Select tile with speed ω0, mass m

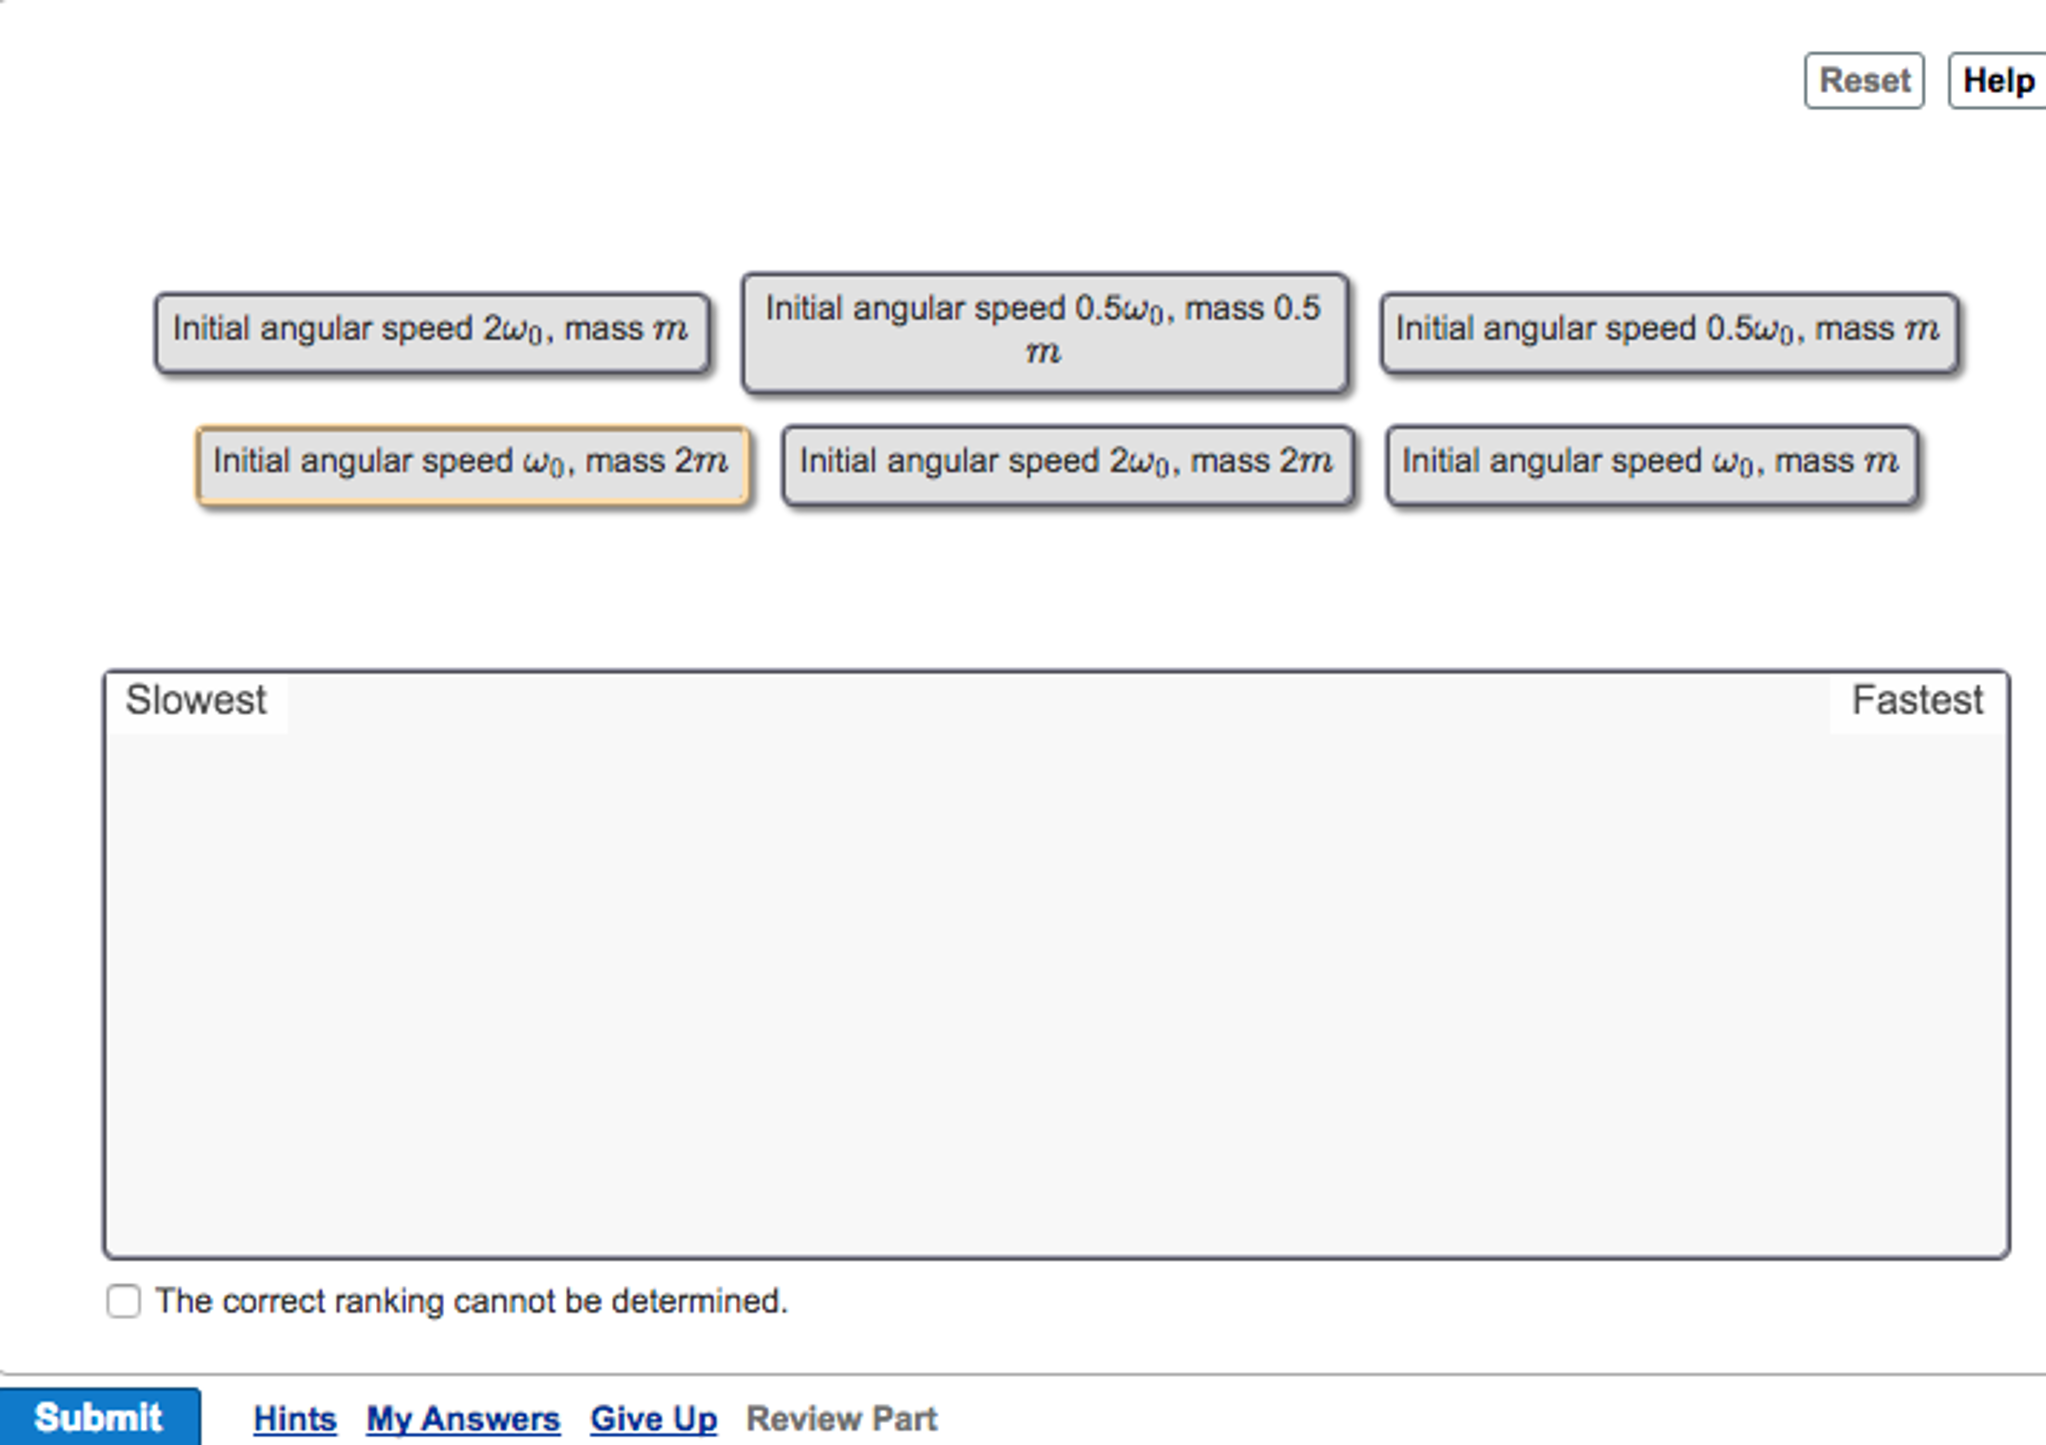[1652, 465]
